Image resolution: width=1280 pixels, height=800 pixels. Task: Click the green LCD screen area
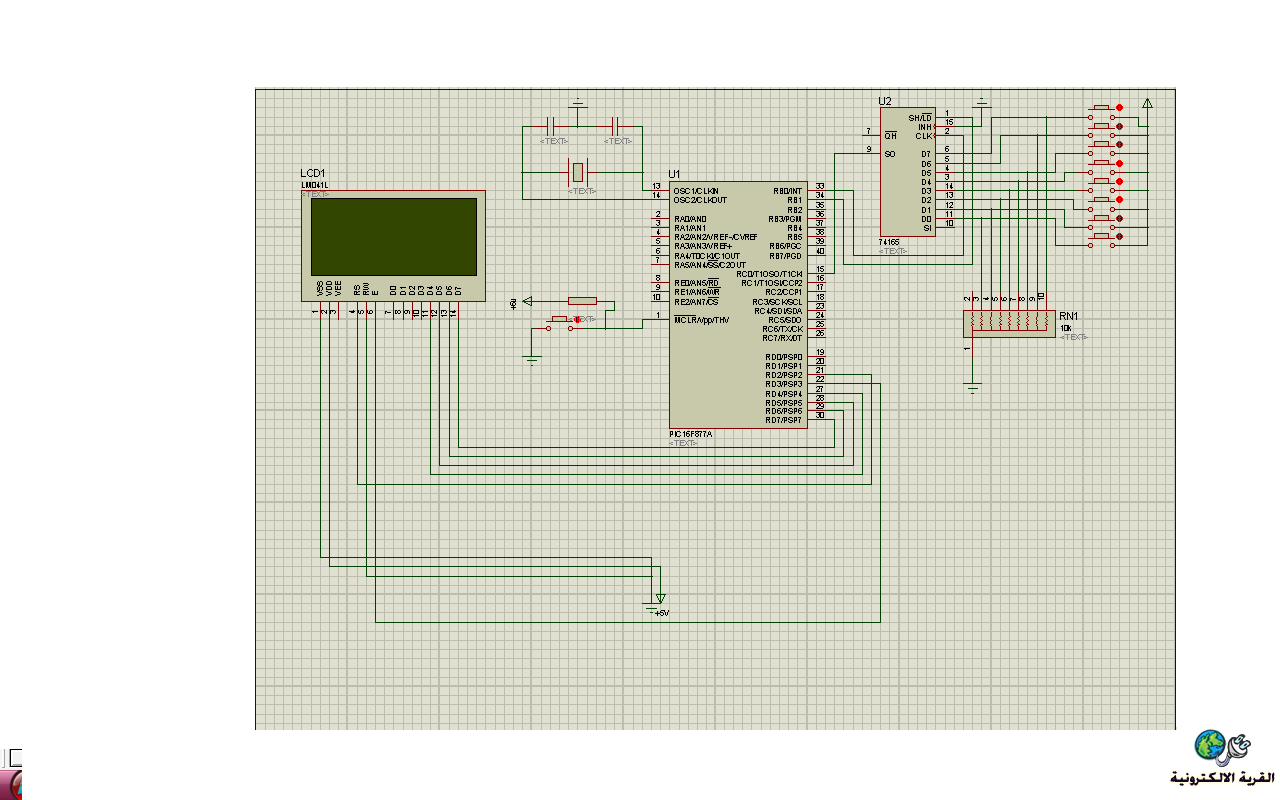(x=393, y=237)
